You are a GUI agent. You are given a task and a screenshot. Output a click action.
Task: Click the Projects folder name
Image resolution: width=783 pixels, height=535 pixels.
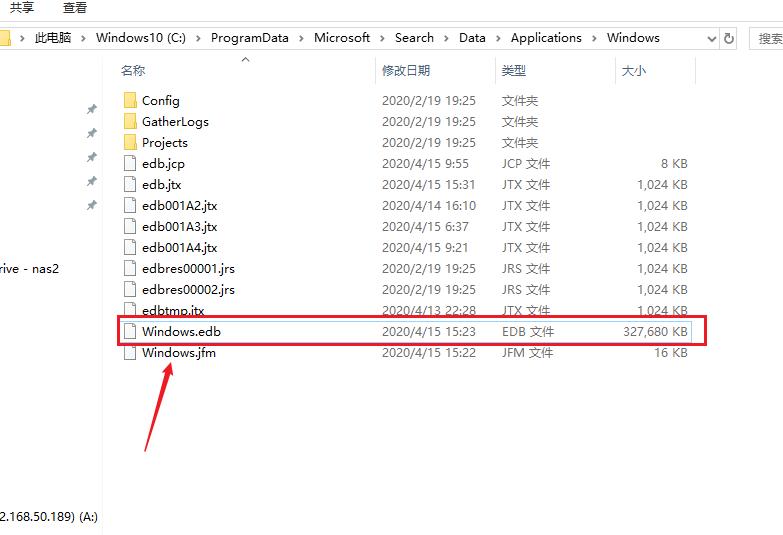(x=165, y=142)
